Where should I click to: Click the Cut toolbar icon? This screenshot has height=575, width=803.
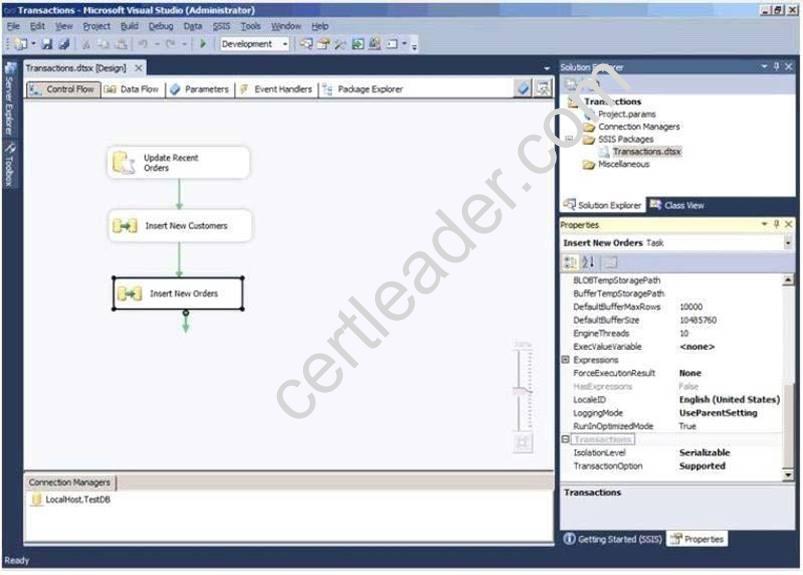tap(86, 45)
